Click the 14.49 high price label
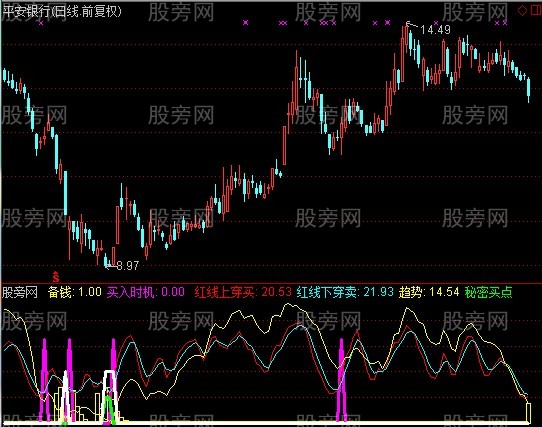 [435, 30]
